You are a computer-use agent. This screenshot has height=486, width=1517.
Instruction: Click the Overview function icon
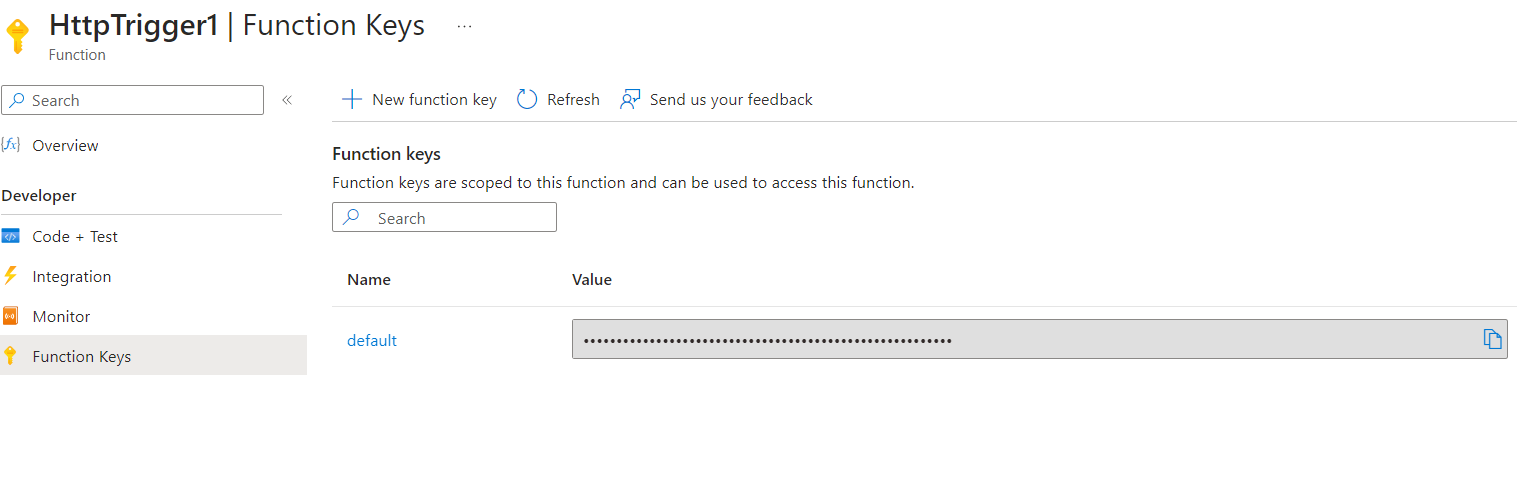(x=10, y=145)
